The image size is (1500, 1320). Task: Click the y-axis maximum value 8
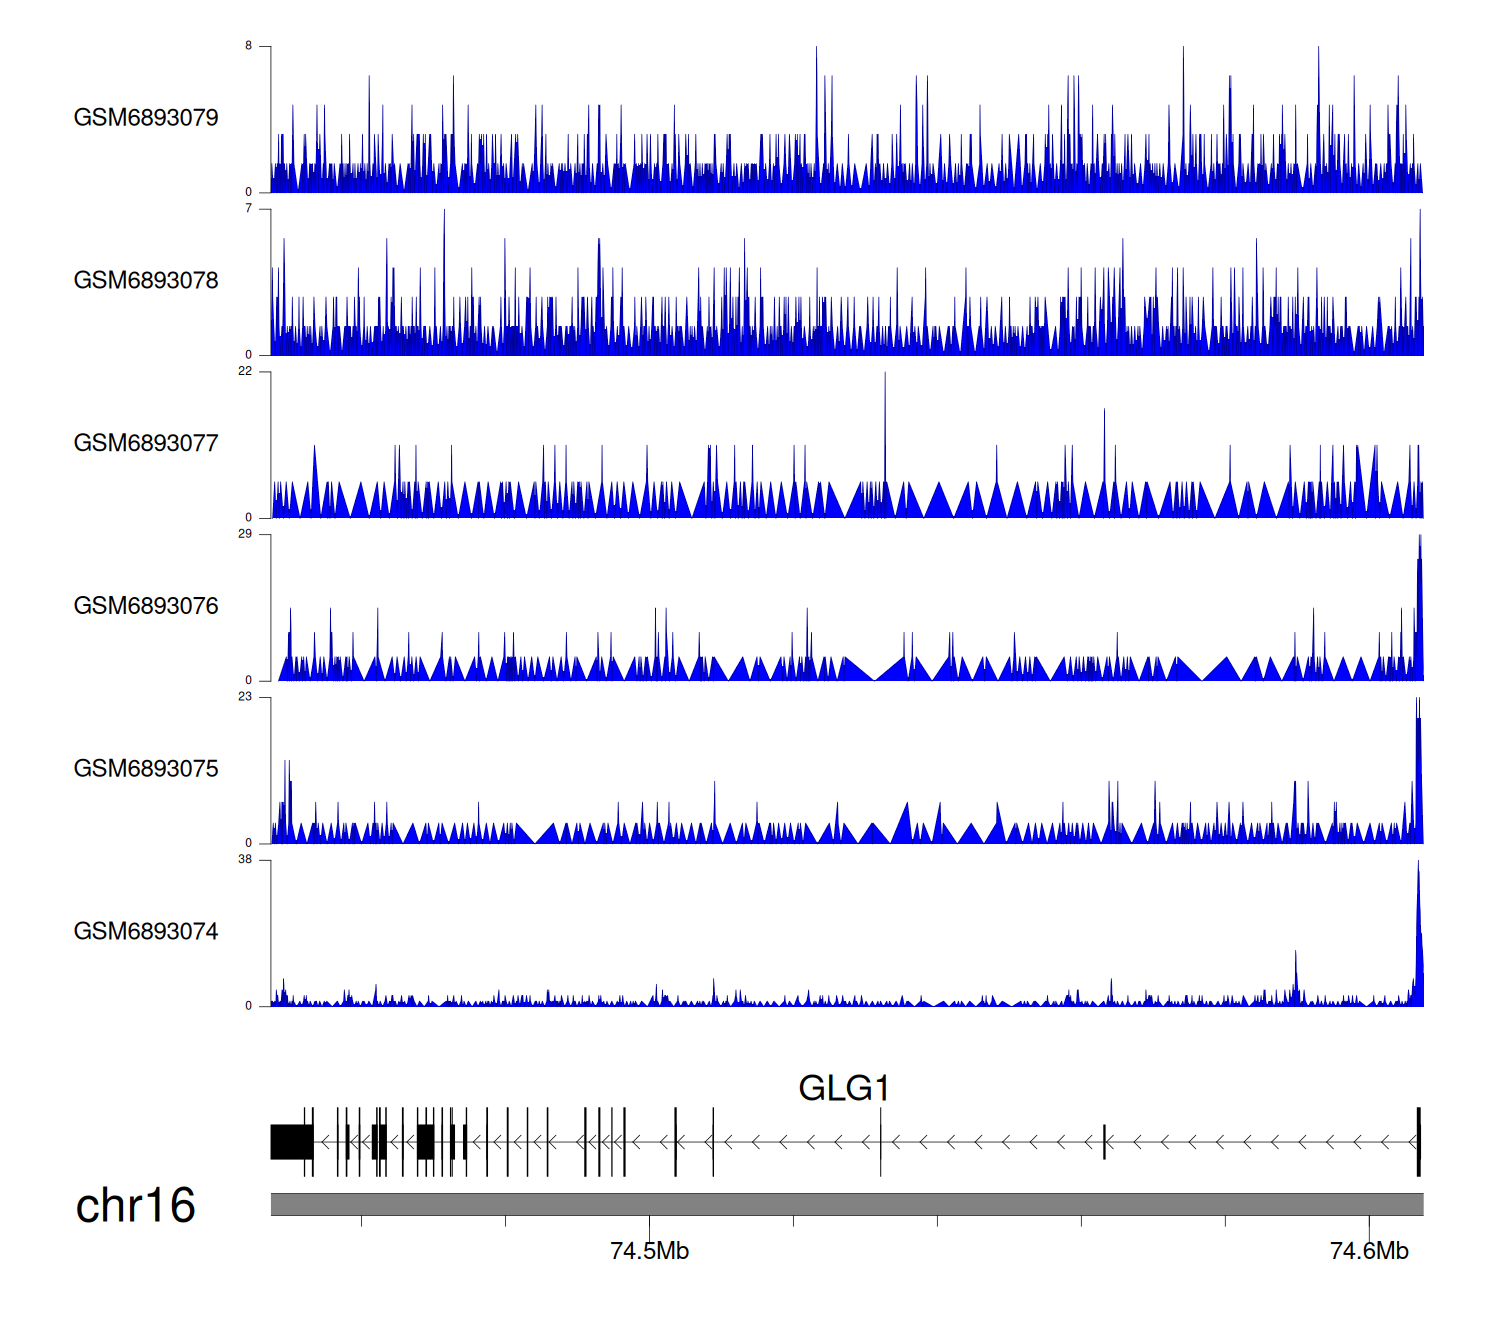(x=249, y=46)
